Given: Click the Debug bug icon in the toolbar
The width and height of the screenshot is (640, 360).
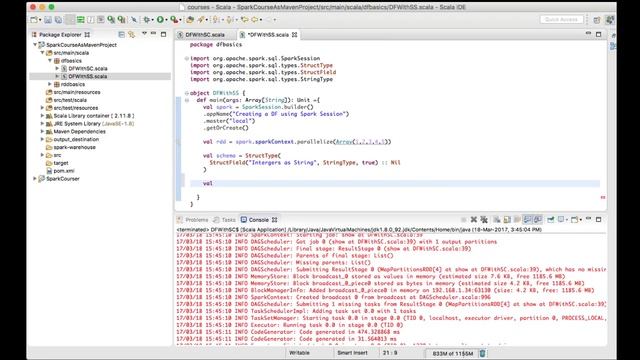Looking at the screenshot, I should click(x=147, y=19).
